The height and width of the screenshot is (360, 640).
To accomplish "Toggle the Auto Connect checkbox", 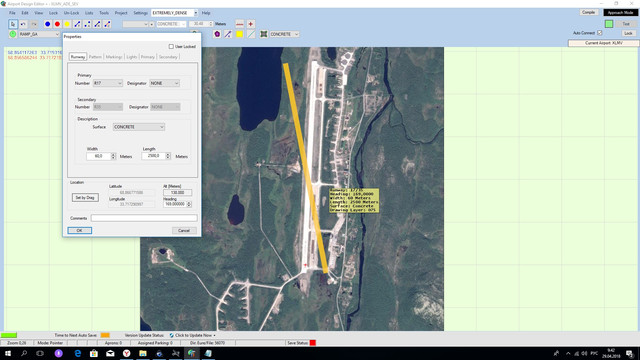I will coord(600,33).
